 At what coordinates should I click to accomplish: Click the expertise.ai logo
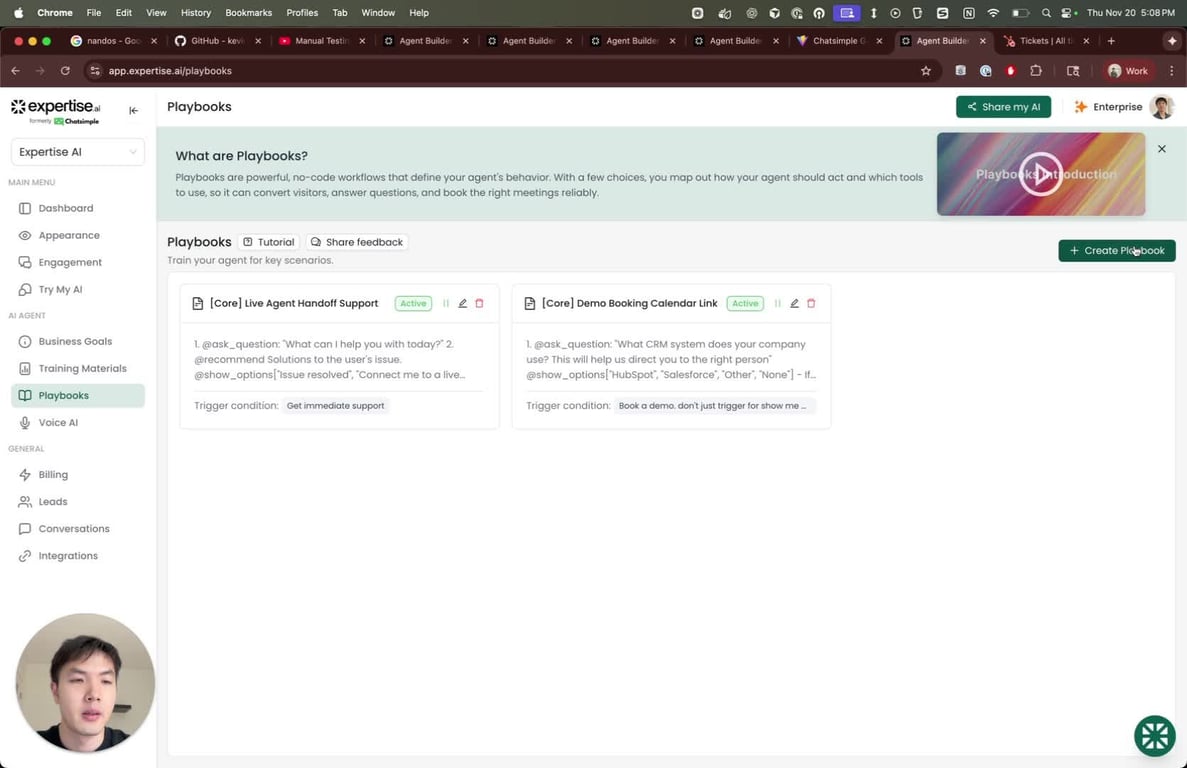tap(55, 110)
